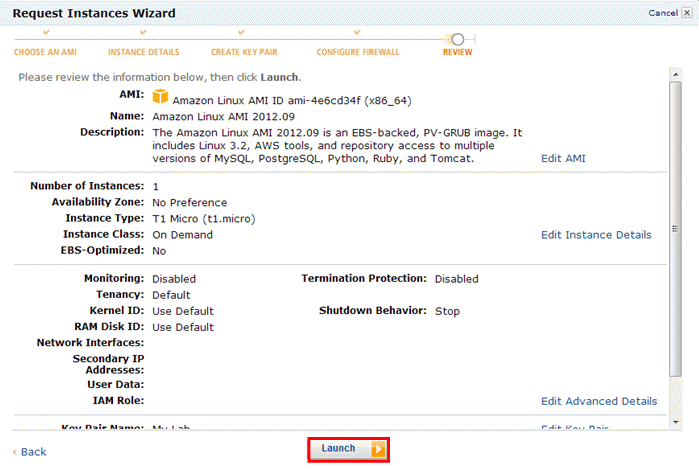Open the Edit Instance Details link
This screenshot has width=699, height=469.
[596, 234]
